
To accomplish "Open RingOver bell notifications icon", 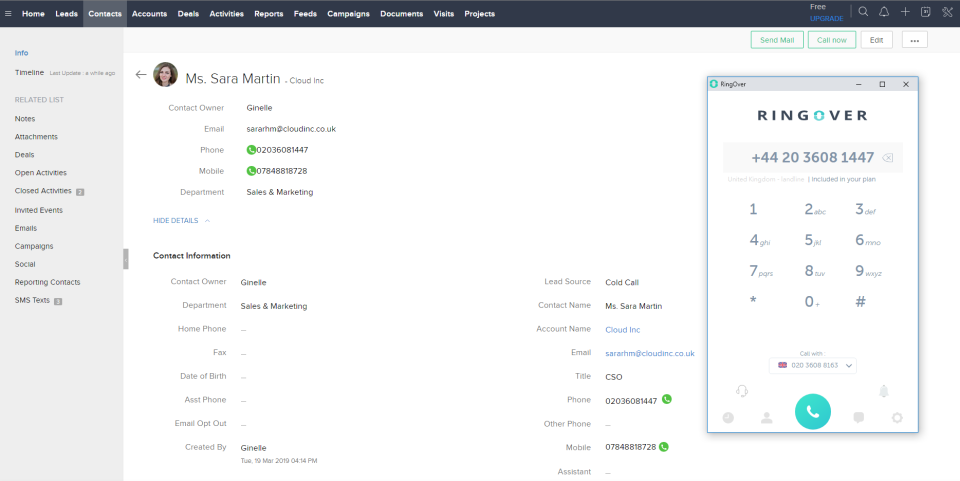I will 883,391.
